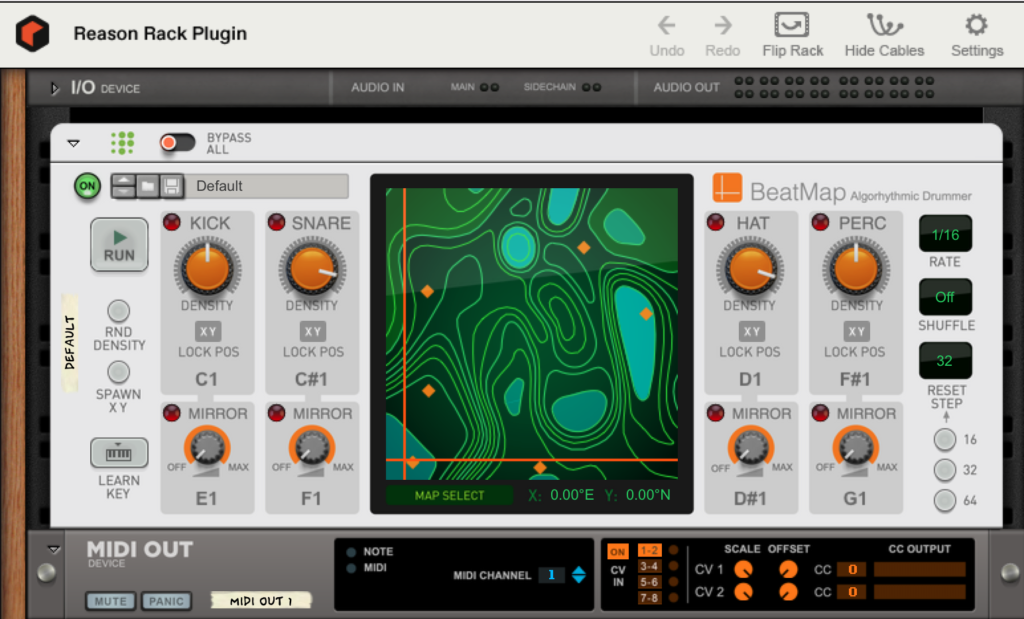
Task: Start the pattern with the RUN button
Action: [119, 245]
